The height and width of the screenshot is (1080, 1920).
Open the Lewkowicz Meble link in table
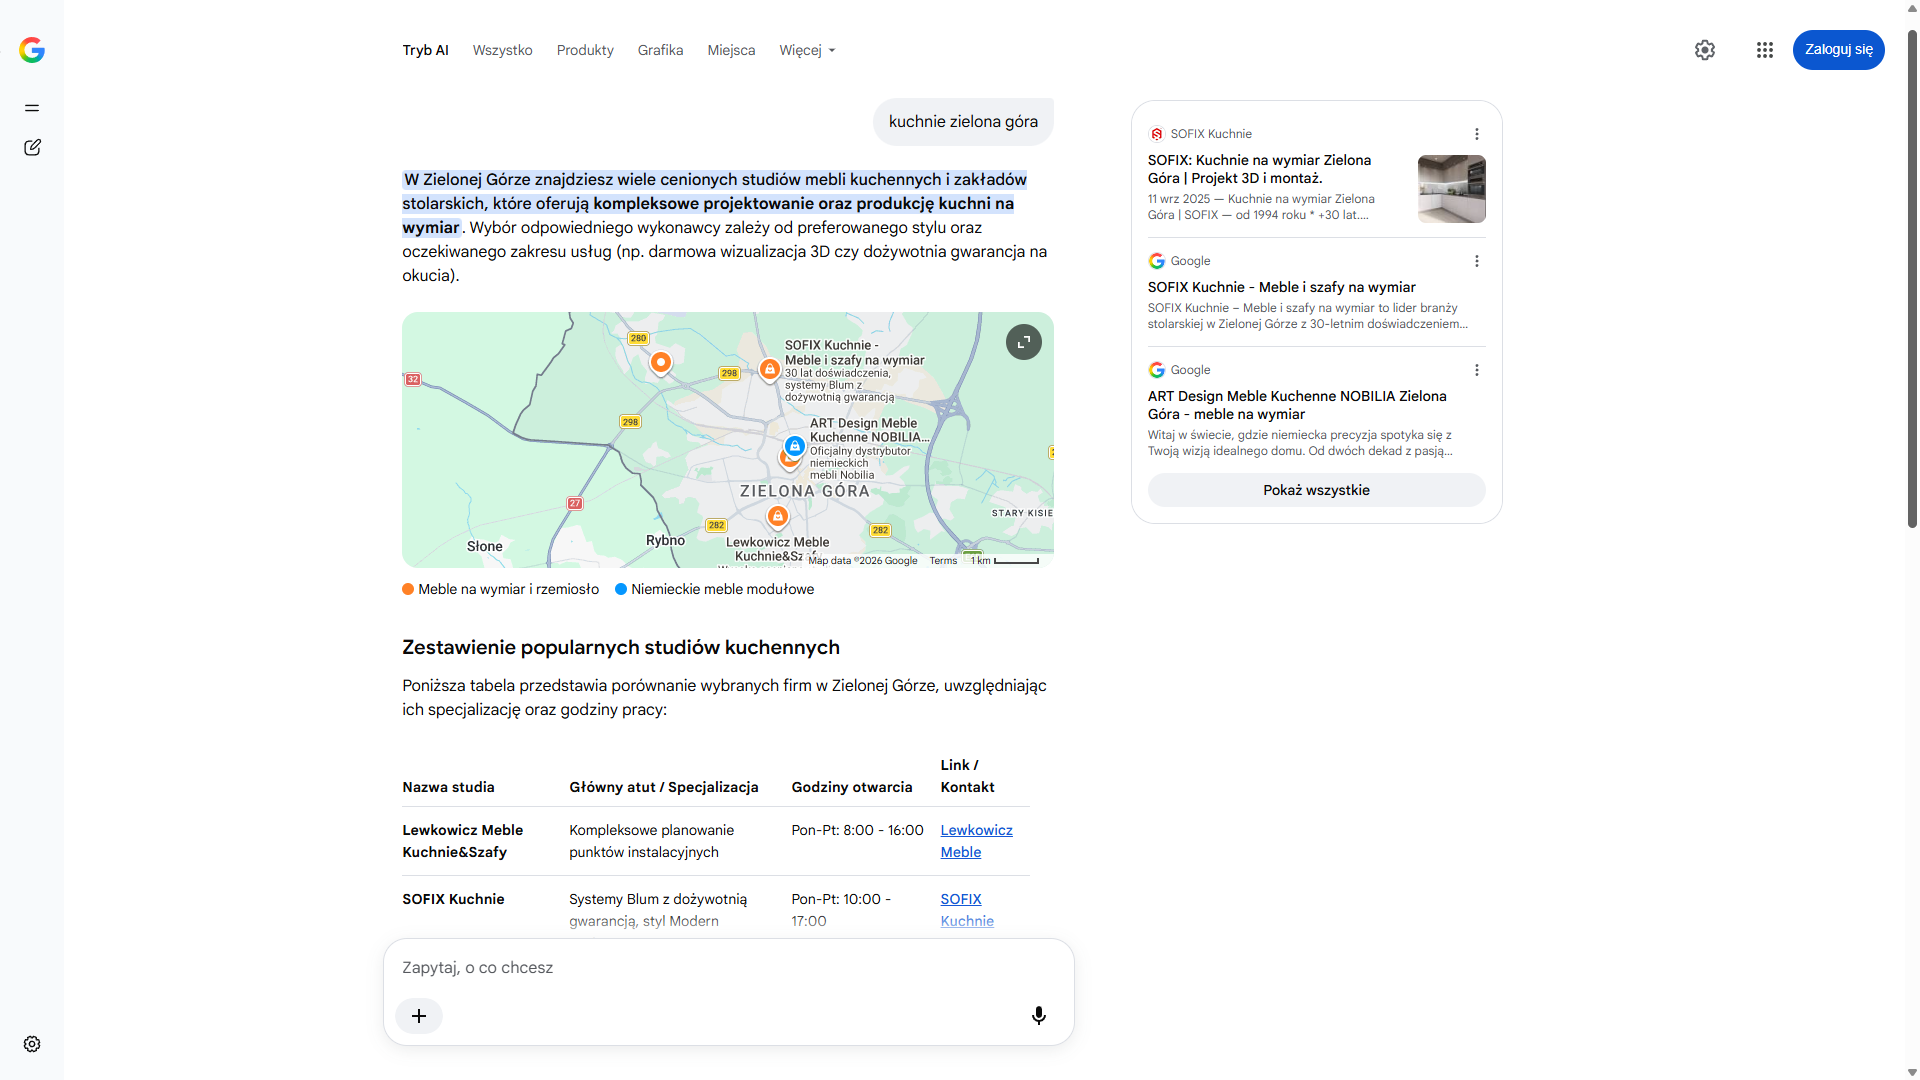976,841
